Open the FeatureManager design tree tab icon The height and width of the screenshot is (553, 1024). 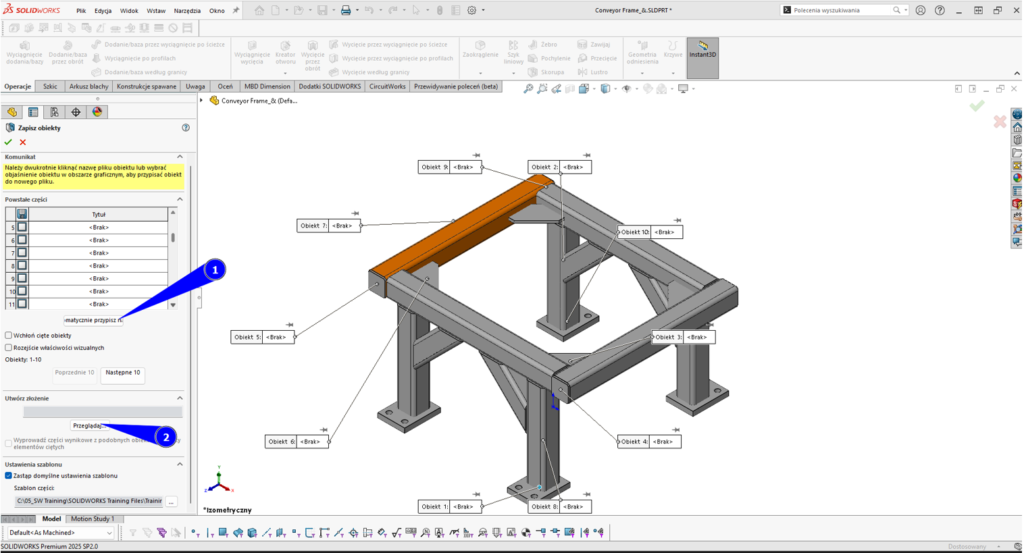click(13, 112)
